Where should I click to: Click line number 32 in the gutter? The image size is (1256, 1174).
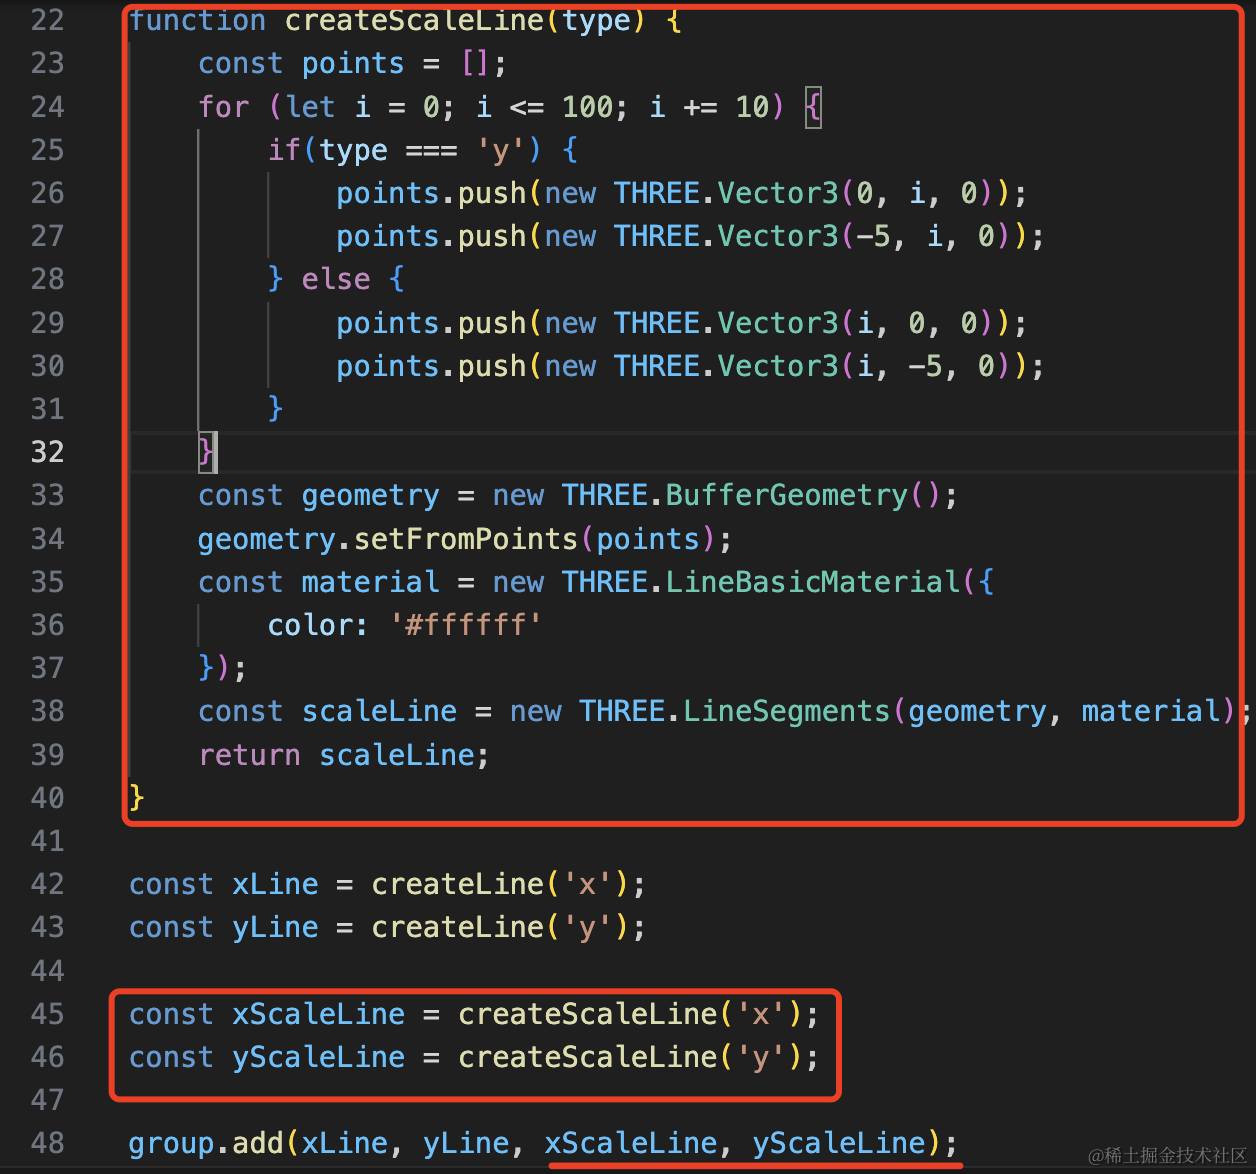[47, 452]
